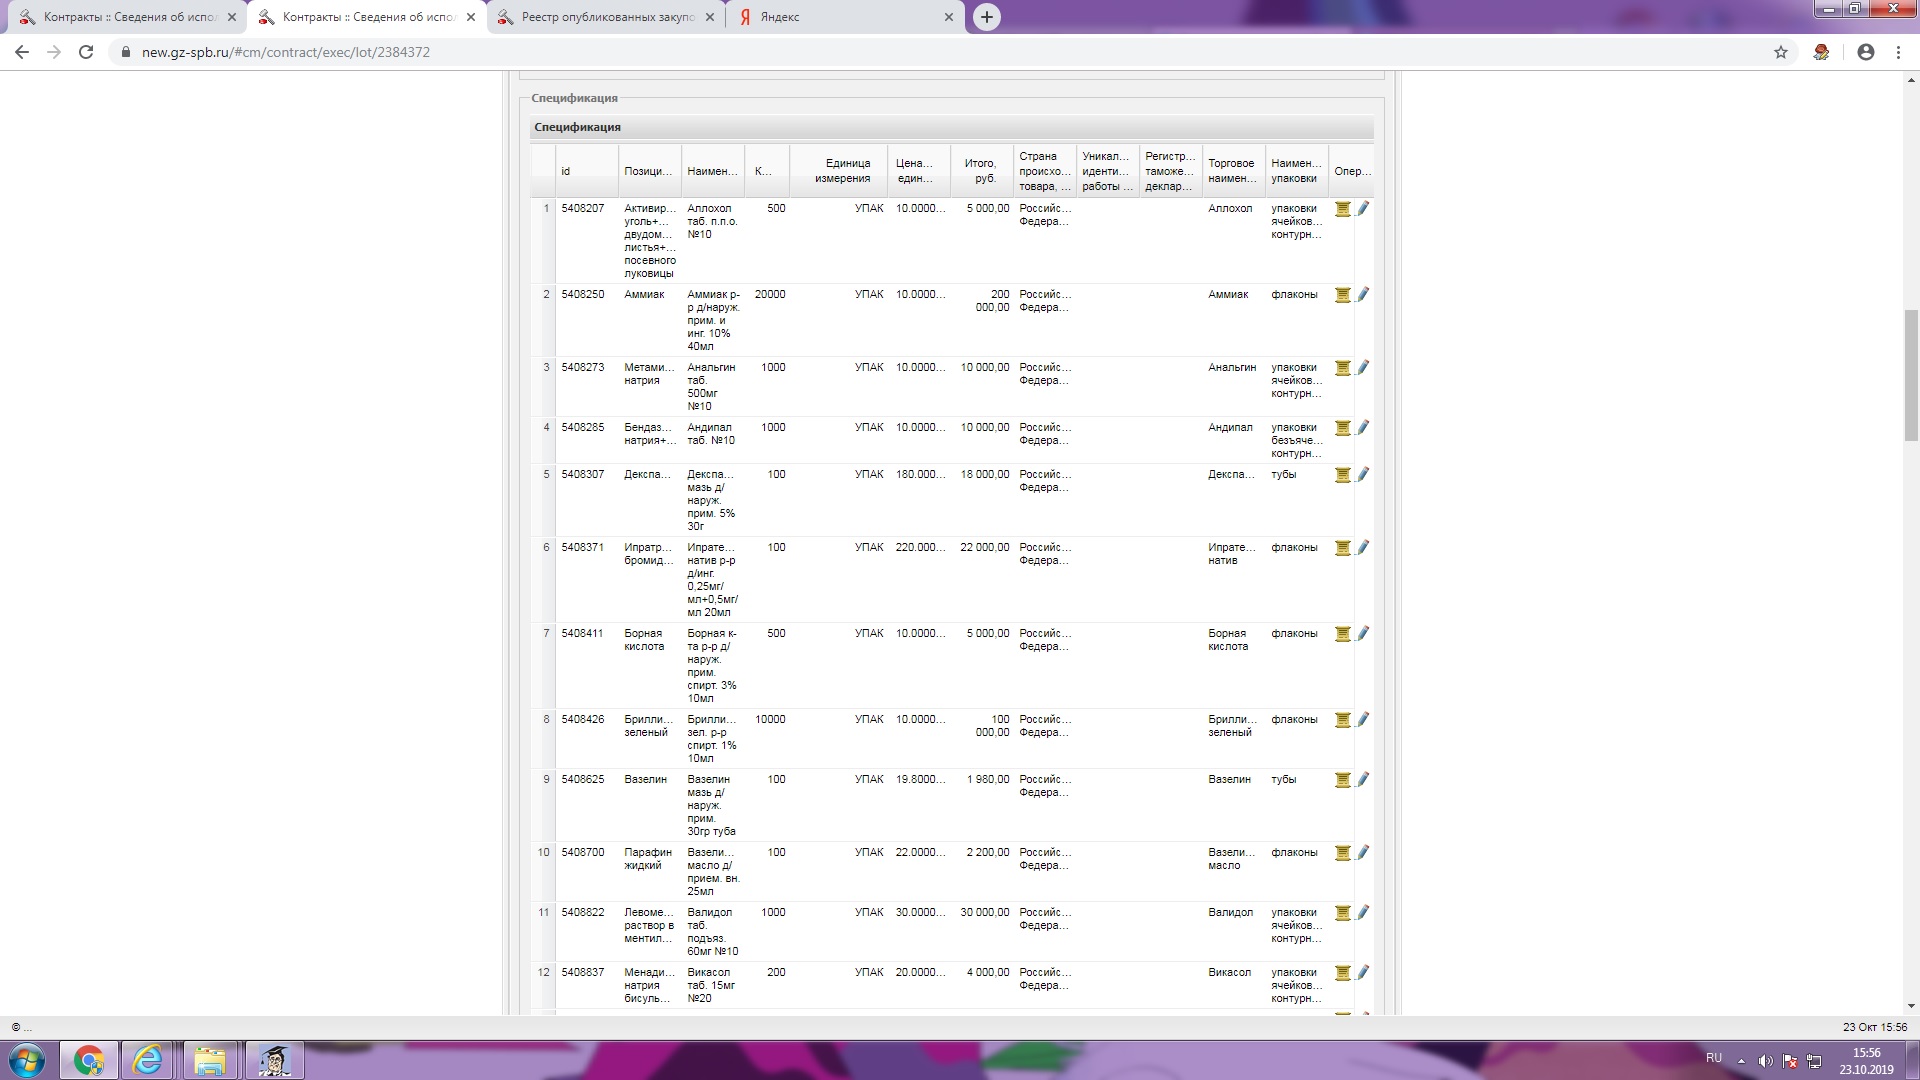Click the edit pencil in the Анальгин row
This screenshot has width=1920, height=1080.
point(1363,368)
